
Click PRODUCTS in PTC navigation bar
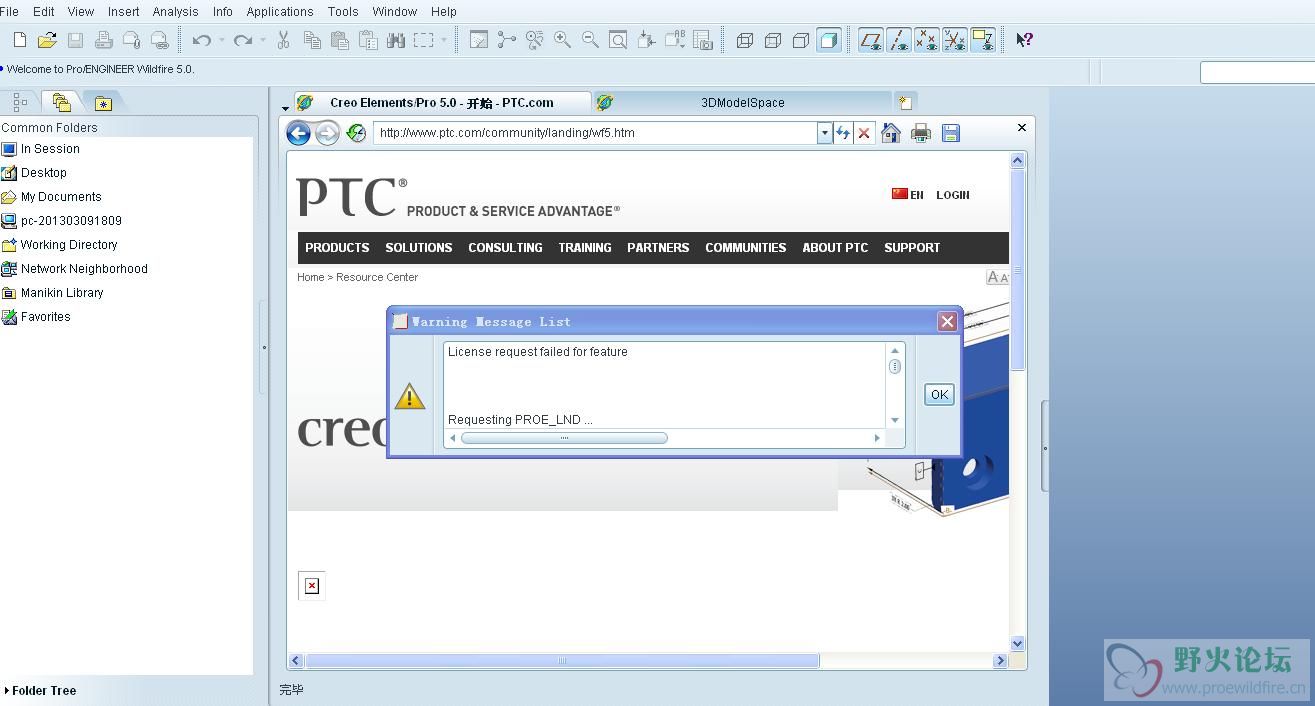pyautogui.click(x=337, y=248)
